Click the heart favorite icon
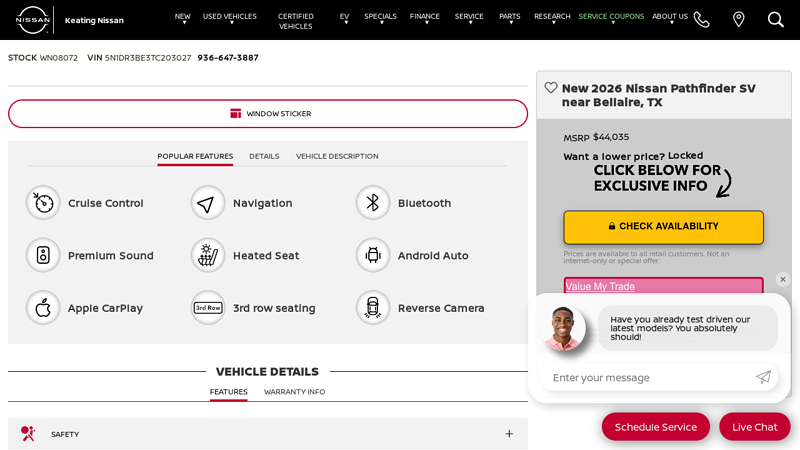800x450 pixels. [x=551, y=88]
